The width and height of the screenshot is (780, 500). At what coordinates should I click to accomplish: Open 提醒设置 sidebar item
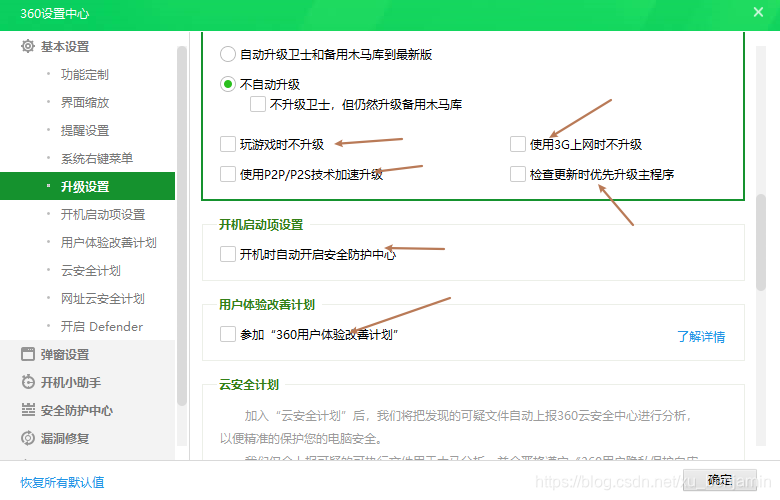(85, 130)
